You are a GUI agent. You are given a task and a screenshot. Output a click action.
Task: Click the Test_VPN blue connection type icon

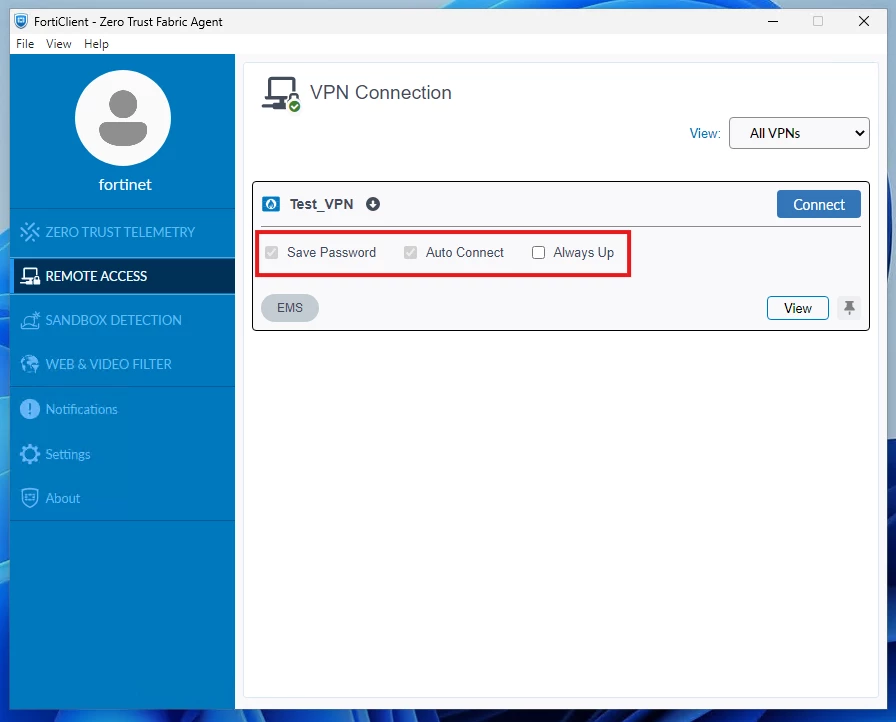(271, 204)
